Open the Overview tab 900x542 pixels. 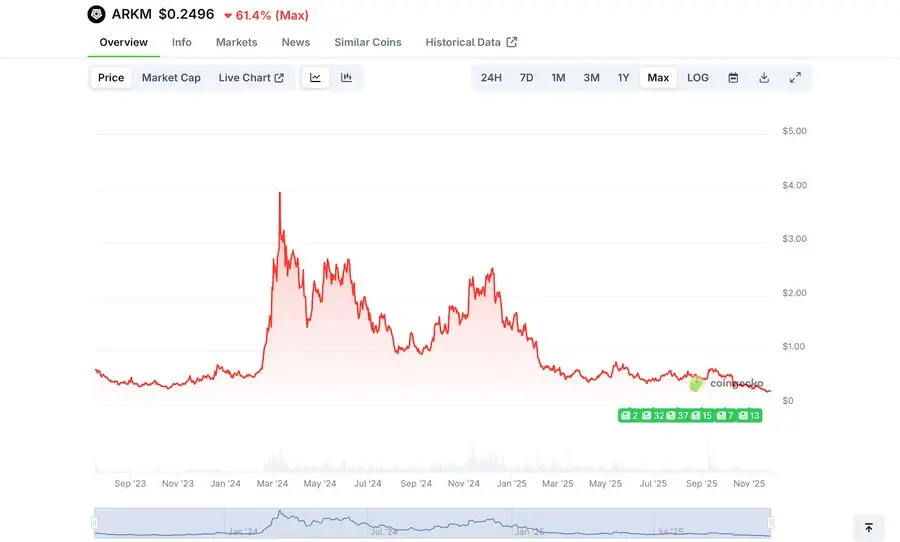(x=123, y=42)
